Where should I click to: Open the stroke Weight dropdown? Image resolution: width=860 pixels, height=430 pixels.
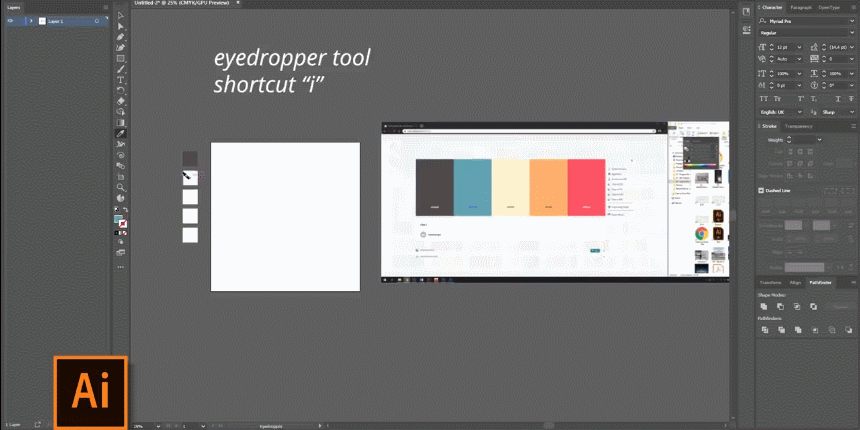coord(819,140)
